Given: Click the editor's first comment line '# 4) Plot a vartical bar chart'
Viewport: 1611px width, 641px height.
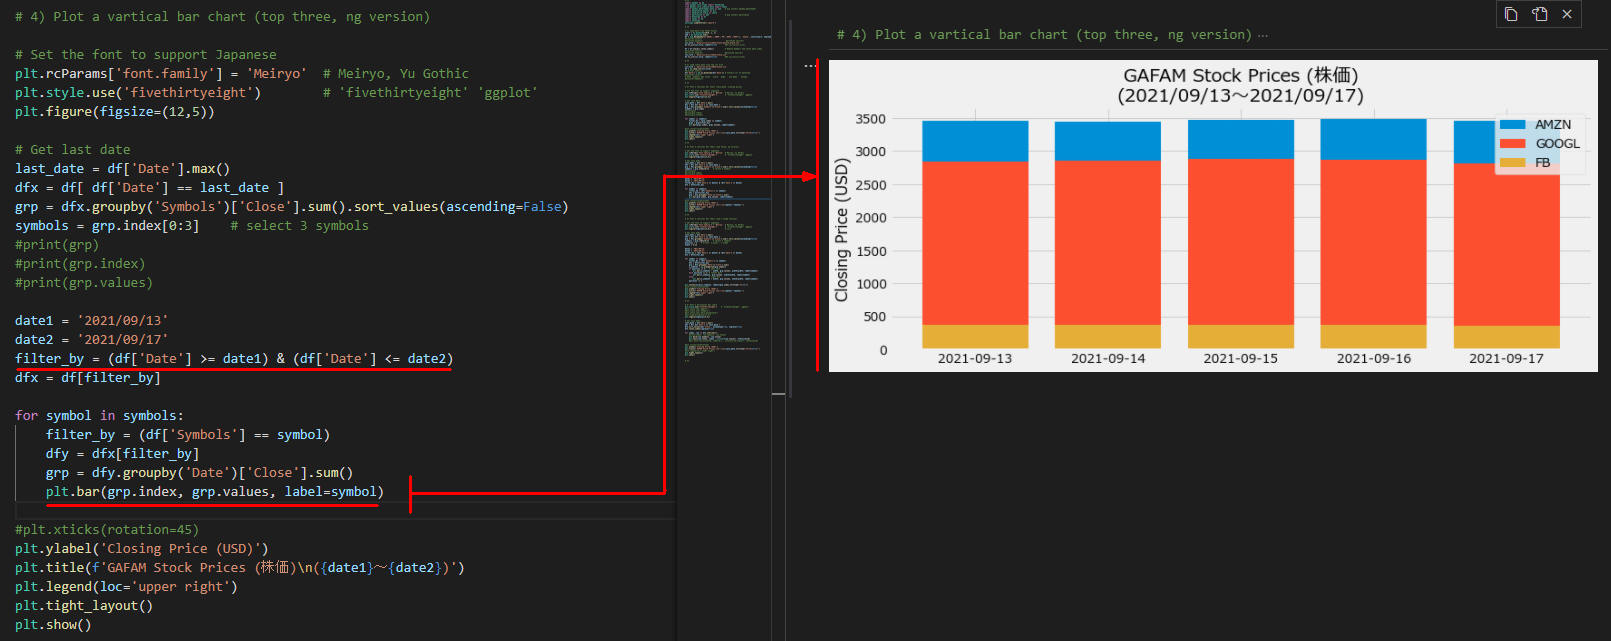Looking at the screenshot, I should [222, 17].
